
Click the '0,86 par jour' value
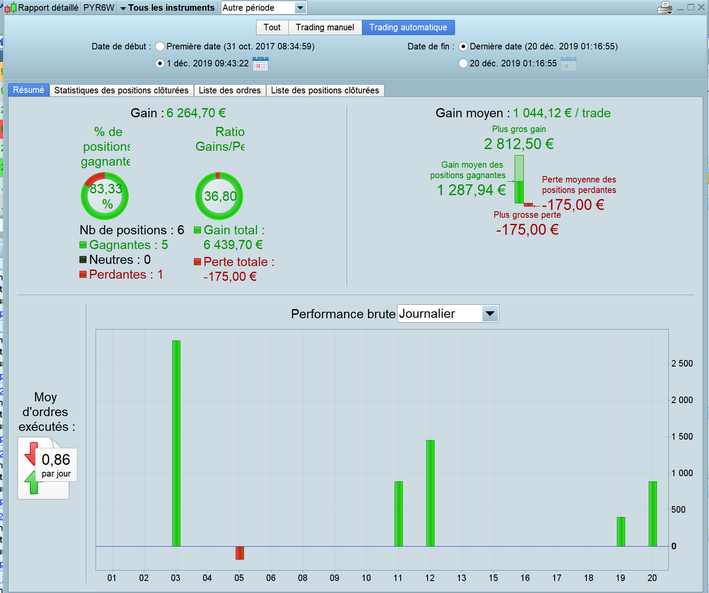56,465
